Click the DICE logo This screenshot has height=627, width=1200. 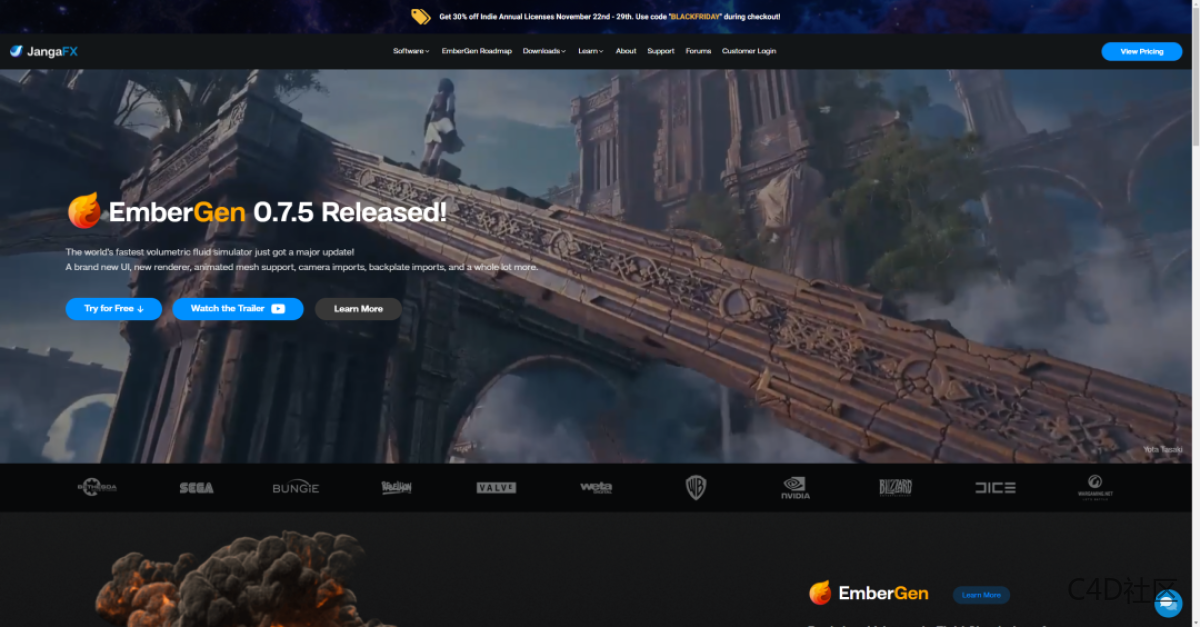click(x=995, y=488)
